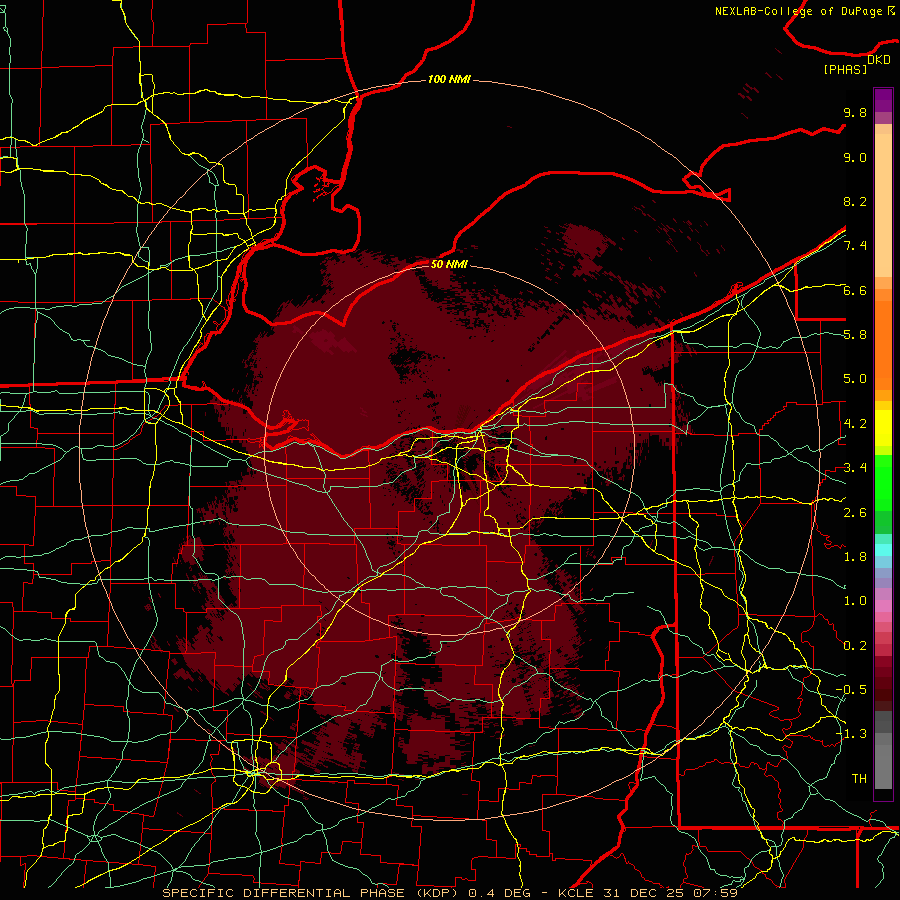Select the peach segment of the color bar
This screenshot has width=900, height=900.
click(883, 207)
